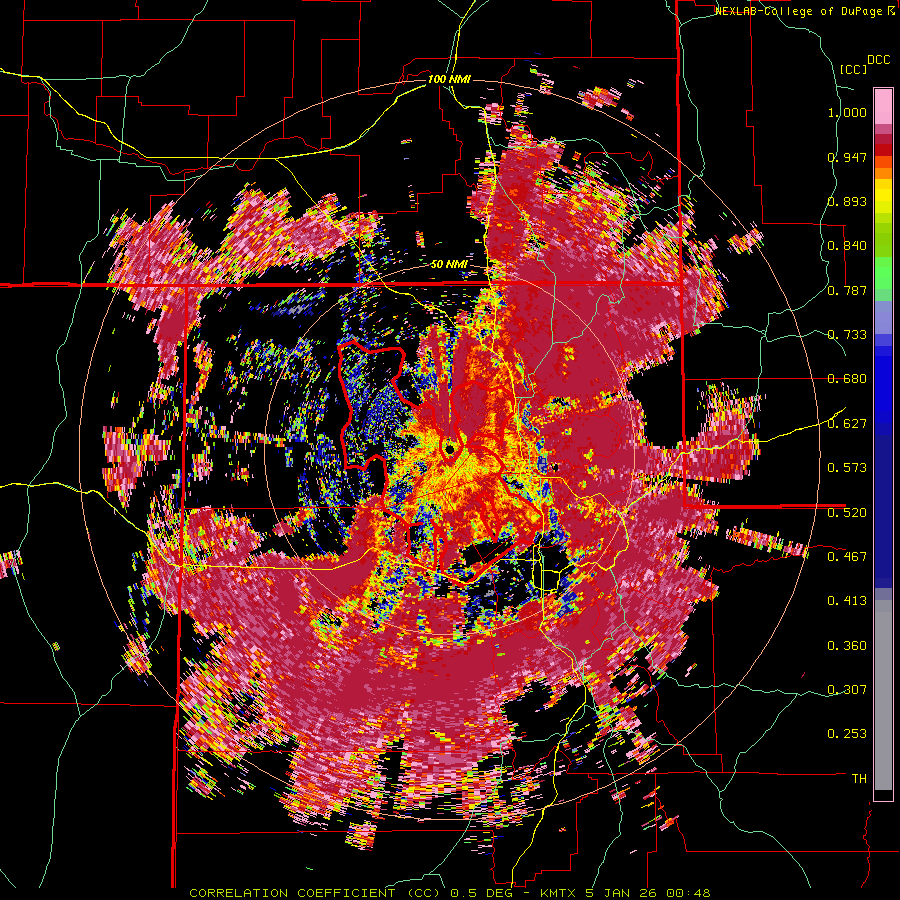Image resolution: width=900 pixels, height=900 pixels.
Task: Click the "CORRELATION COEFFICIENT (CC)" caption text
Action: coord(315,893)
